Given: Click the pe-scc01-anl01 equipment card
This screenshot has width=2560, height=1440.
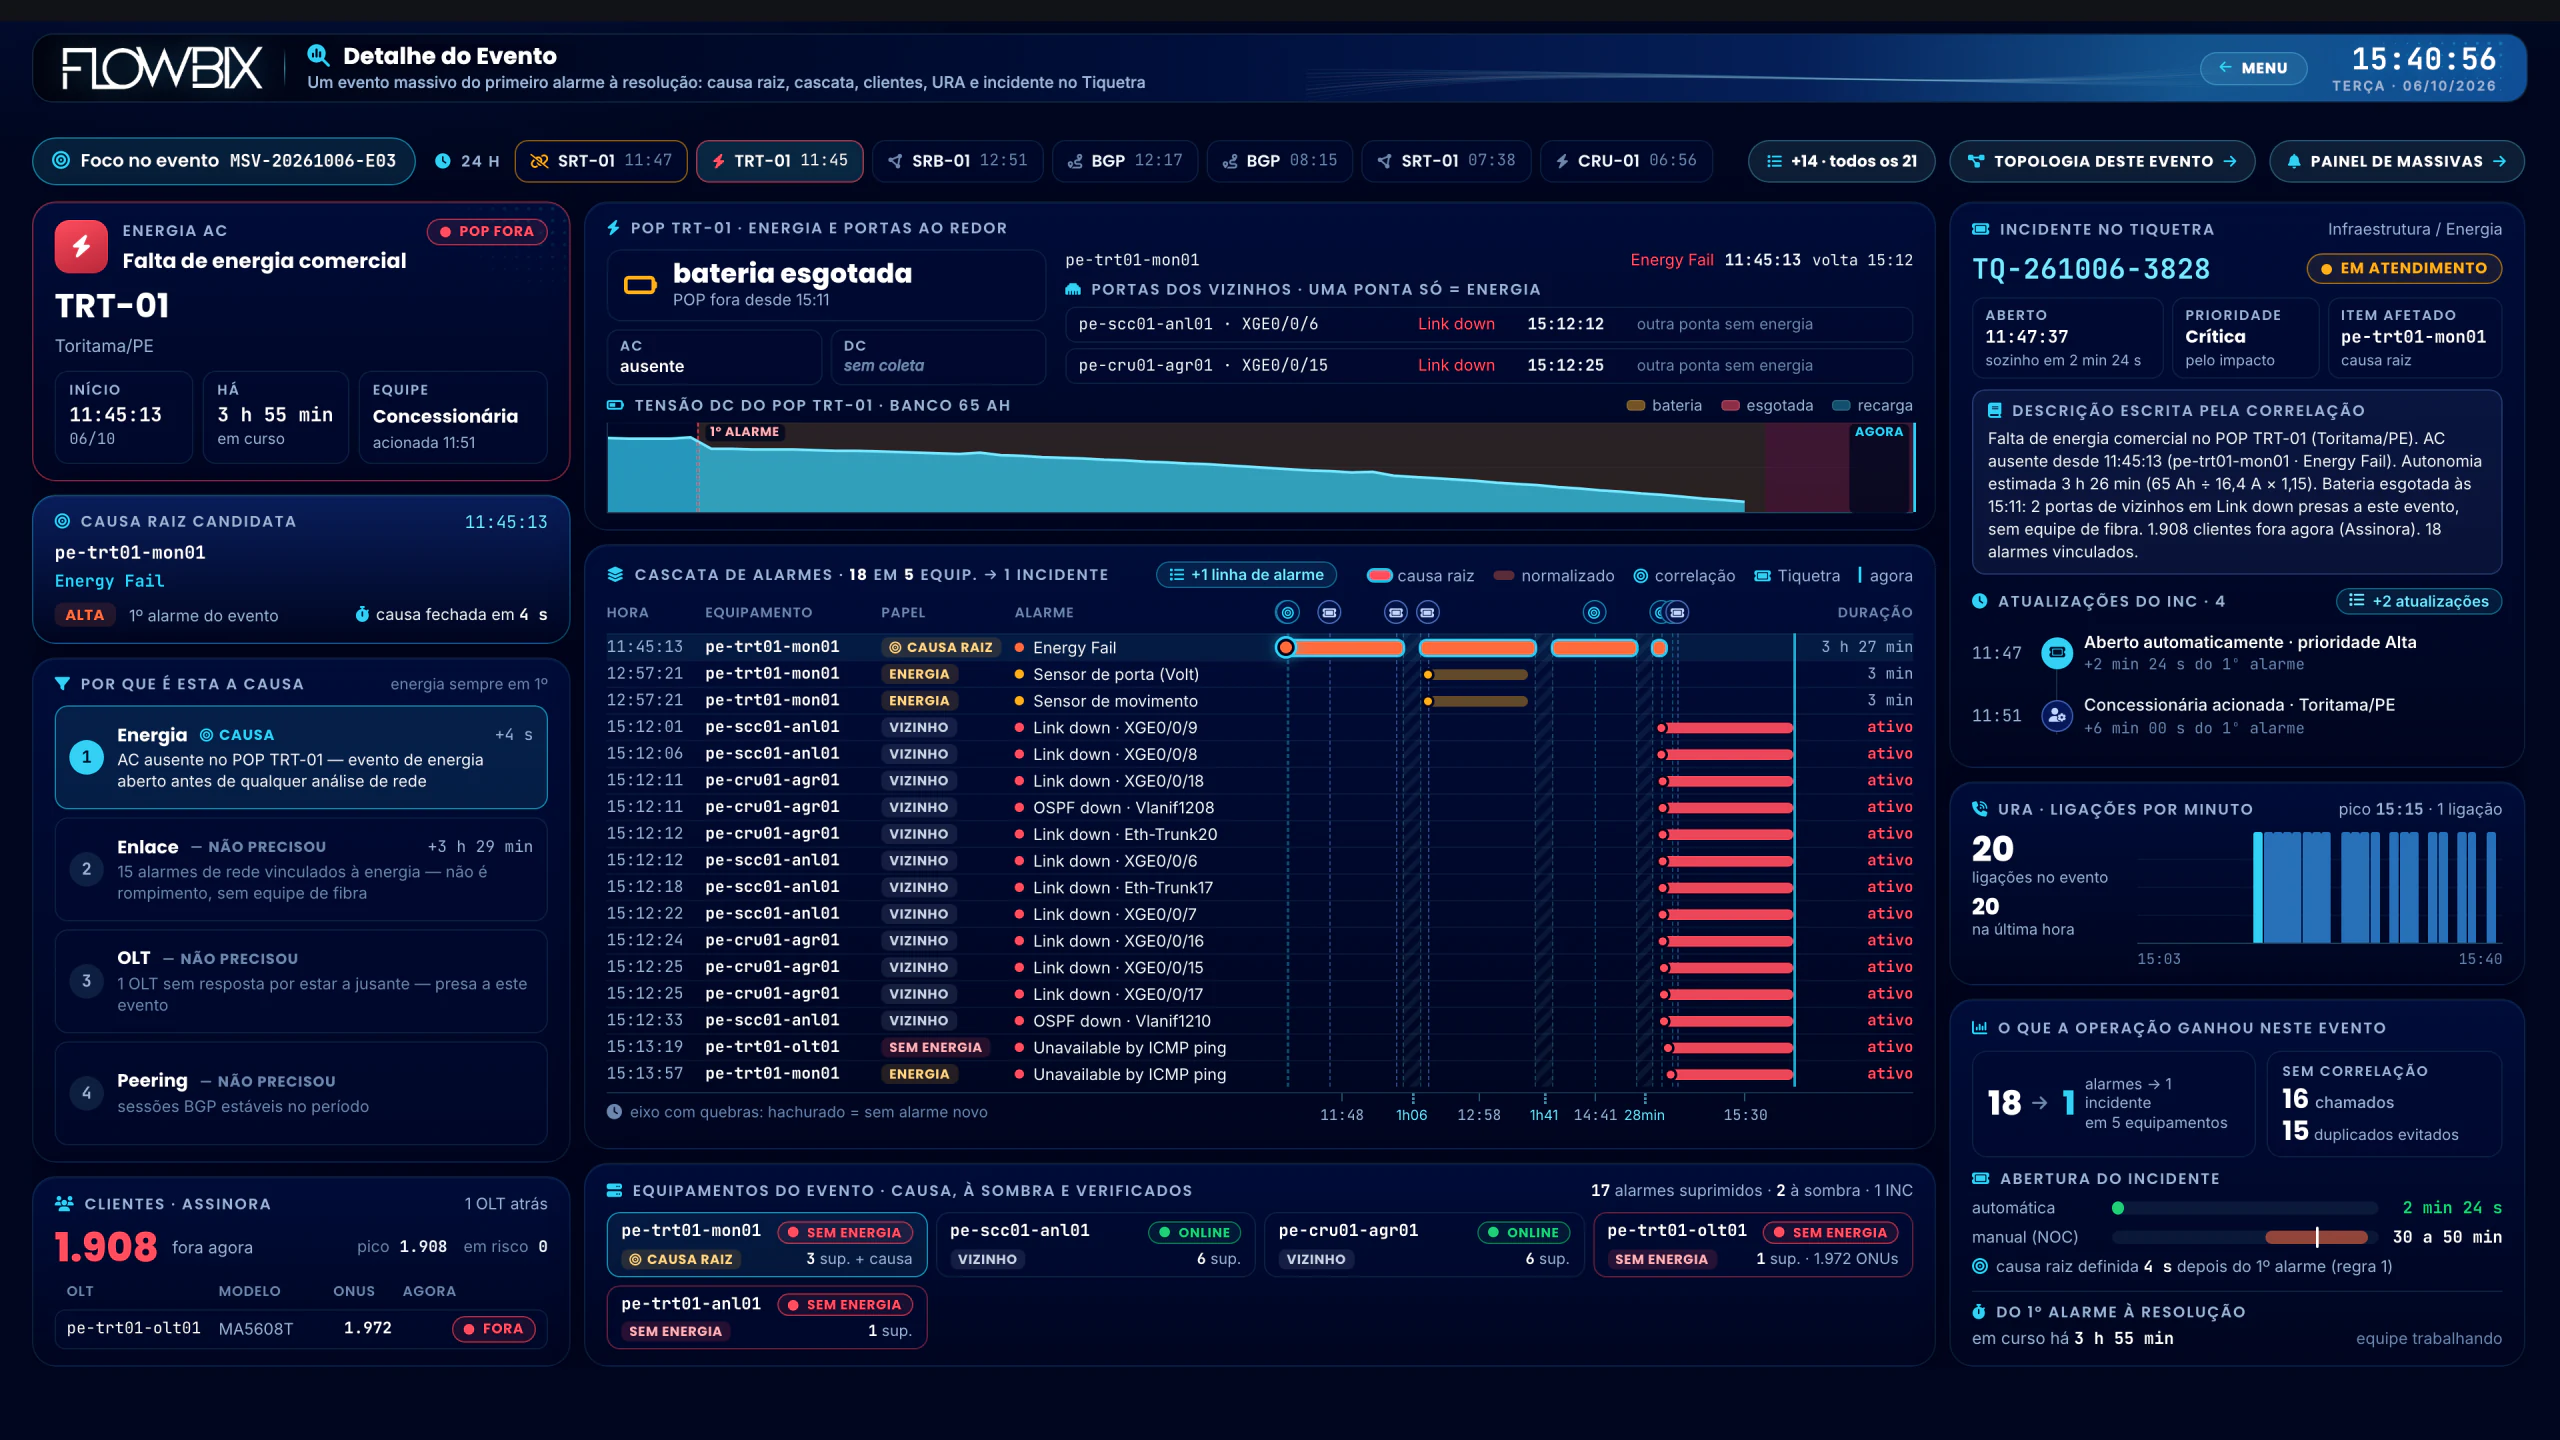Looking at the screenshot, I should coord(1095,1245).
